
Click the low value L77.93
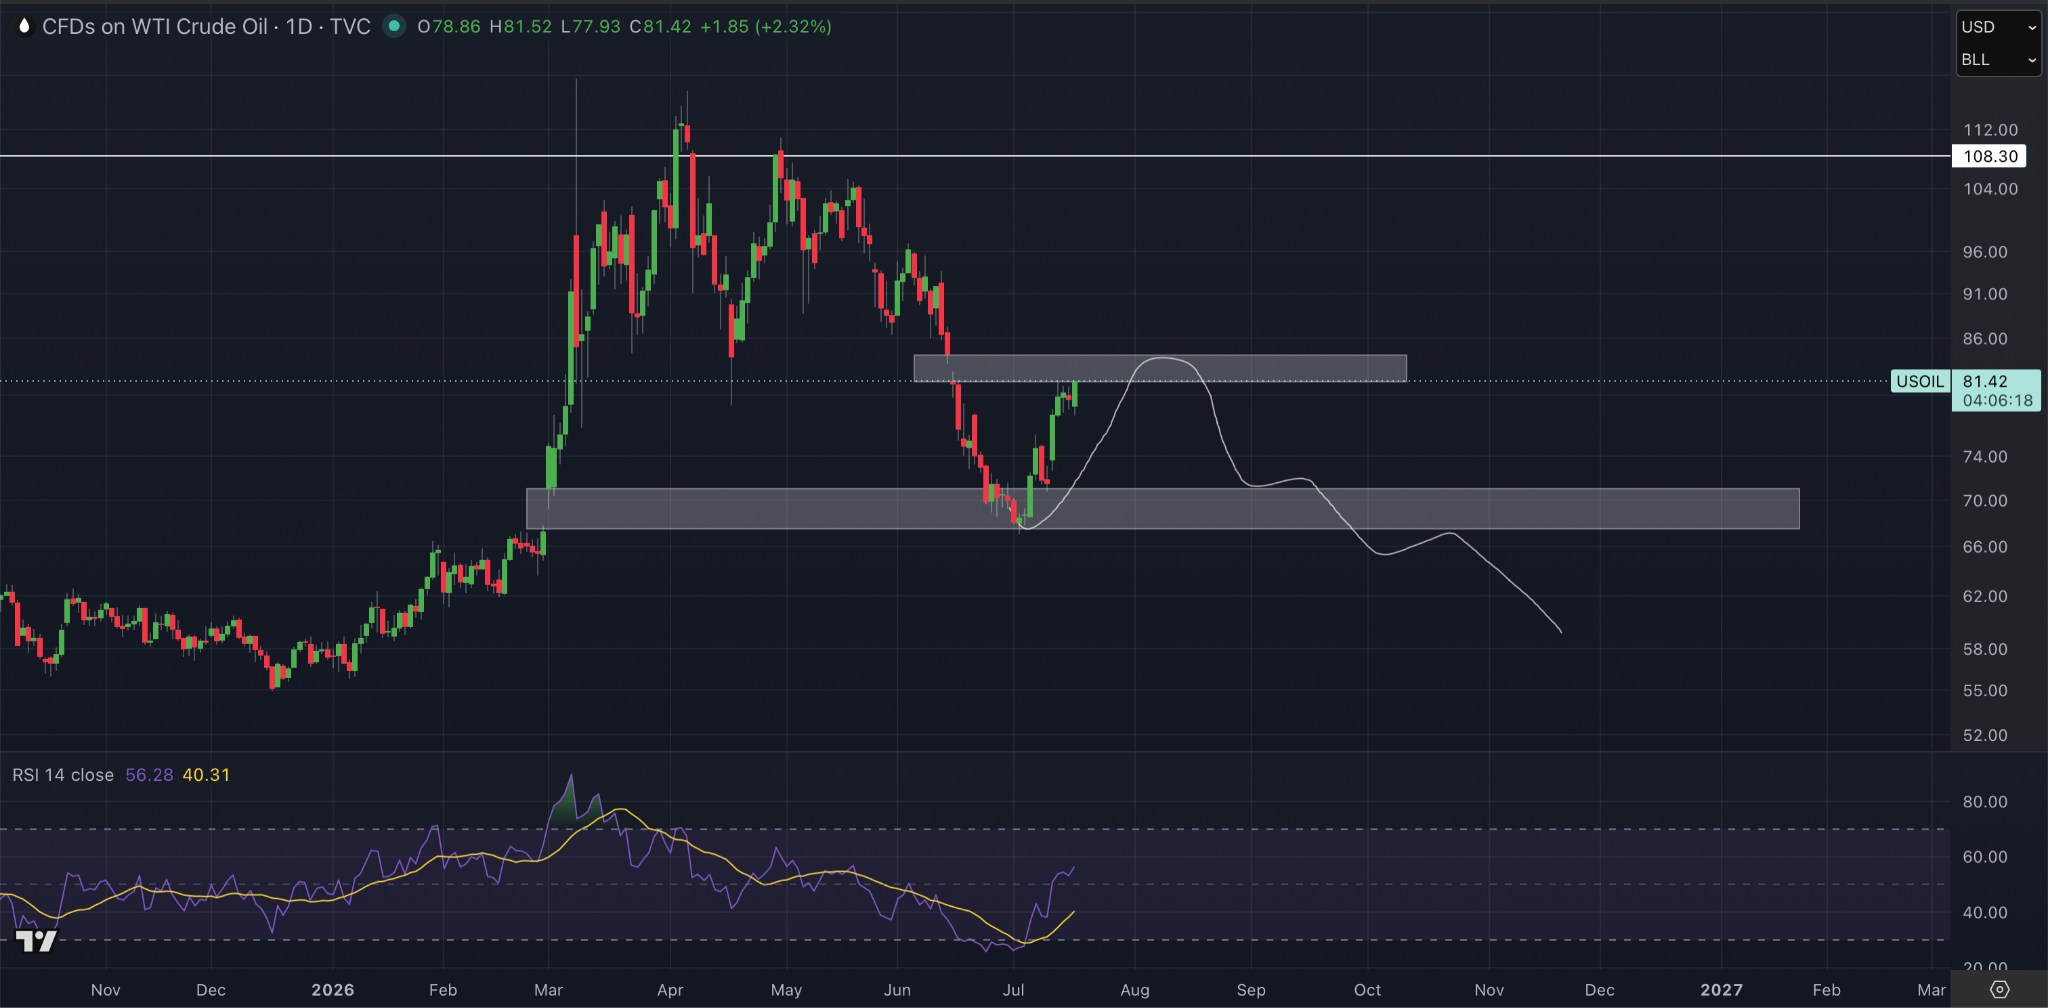click(x=590, y=27)
